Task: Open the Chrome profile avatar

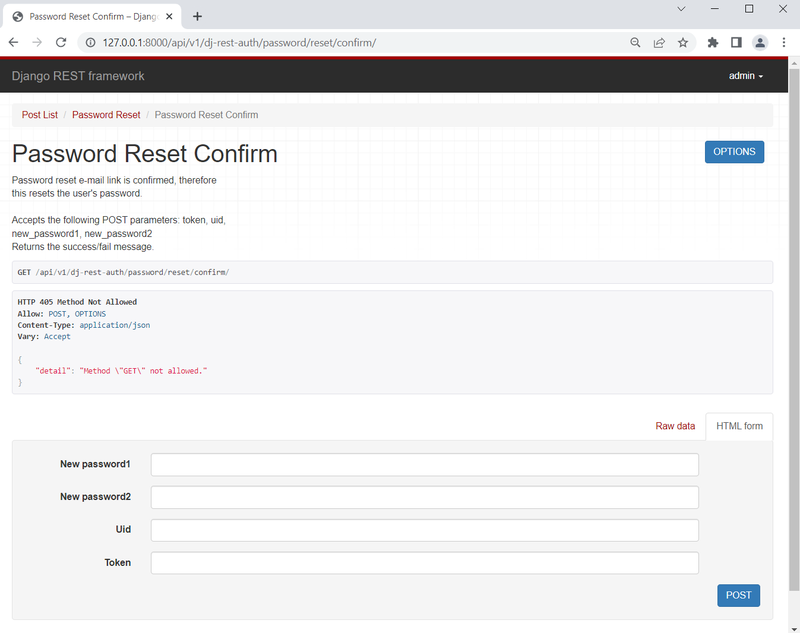Action: [x=760, y=43]
